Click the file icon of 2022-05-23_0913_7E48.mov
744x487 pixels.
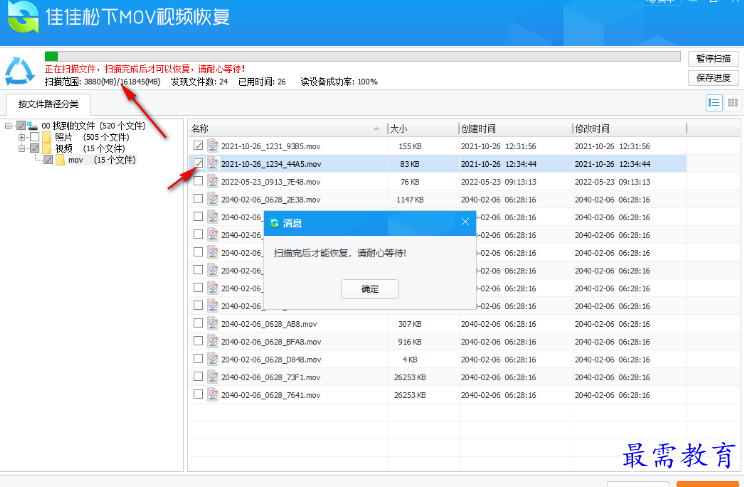(x=212, y=181)
